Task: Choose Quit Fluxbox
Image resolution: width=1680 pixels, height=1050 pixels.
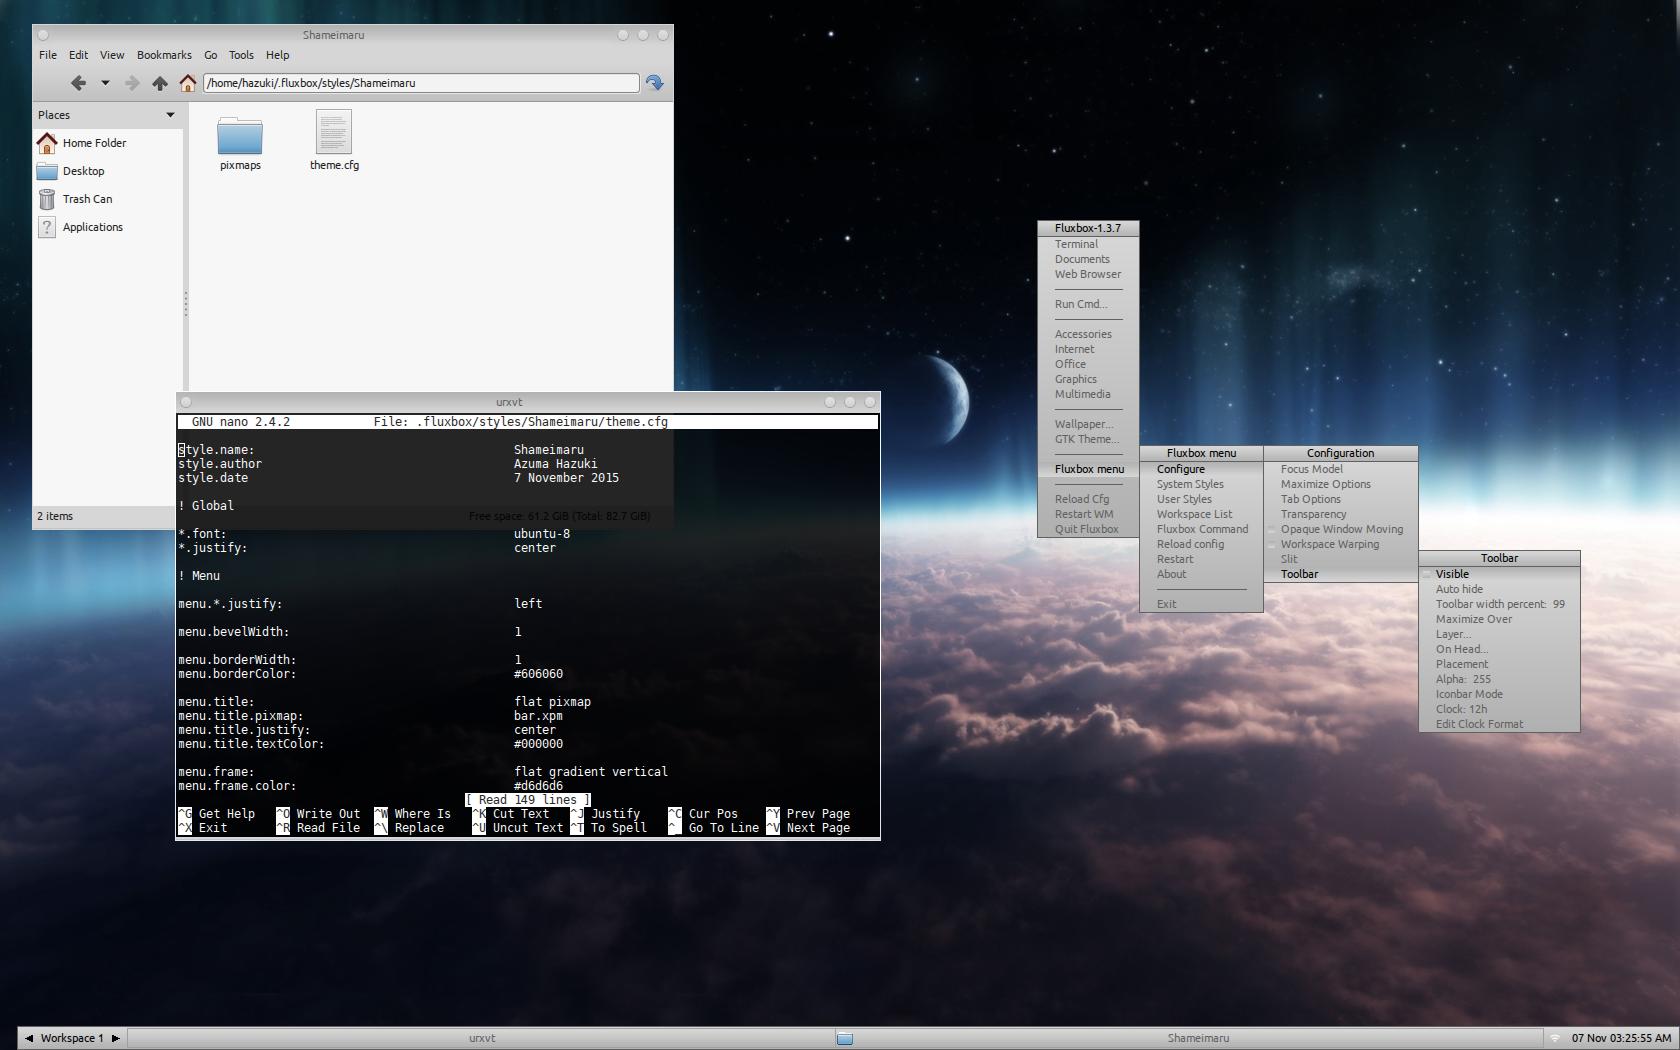Action: click(x=1088, y=529)
